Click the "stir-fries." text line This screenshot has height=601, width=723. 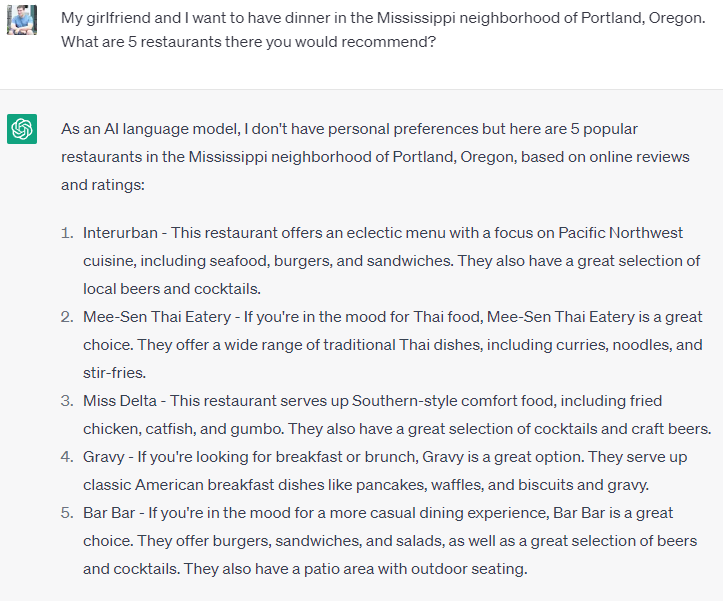114,373
